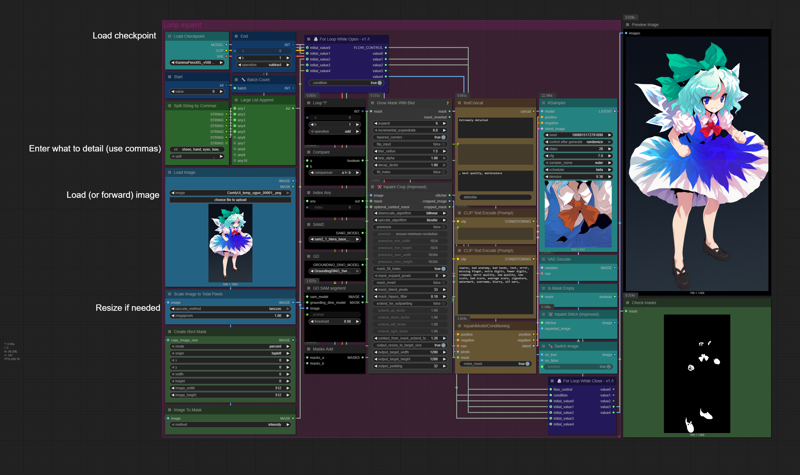This screenshot has height=475, width=800.
Task: Collapse the Image To Mask node dot
Action: click(169, 410)
